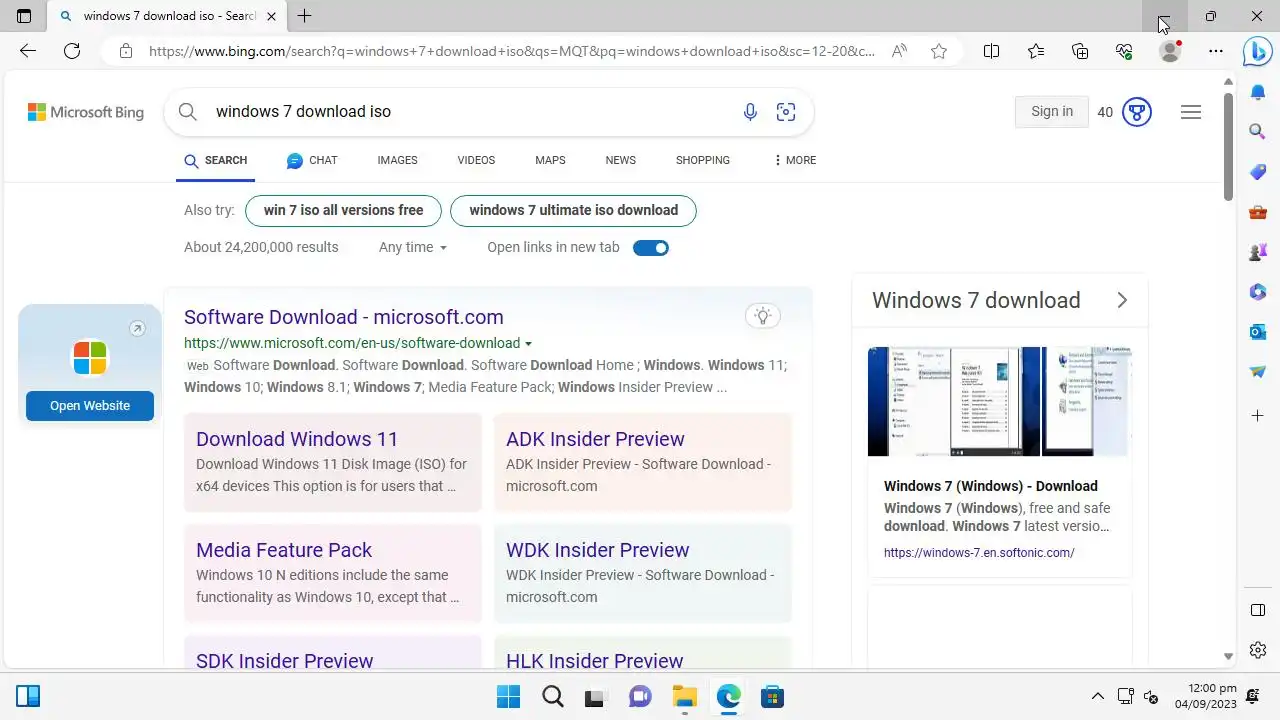The height and width of the screenshot is (720, 1280).
Task: Open a new tab with plus icon
Action: [x=304, y=16]
